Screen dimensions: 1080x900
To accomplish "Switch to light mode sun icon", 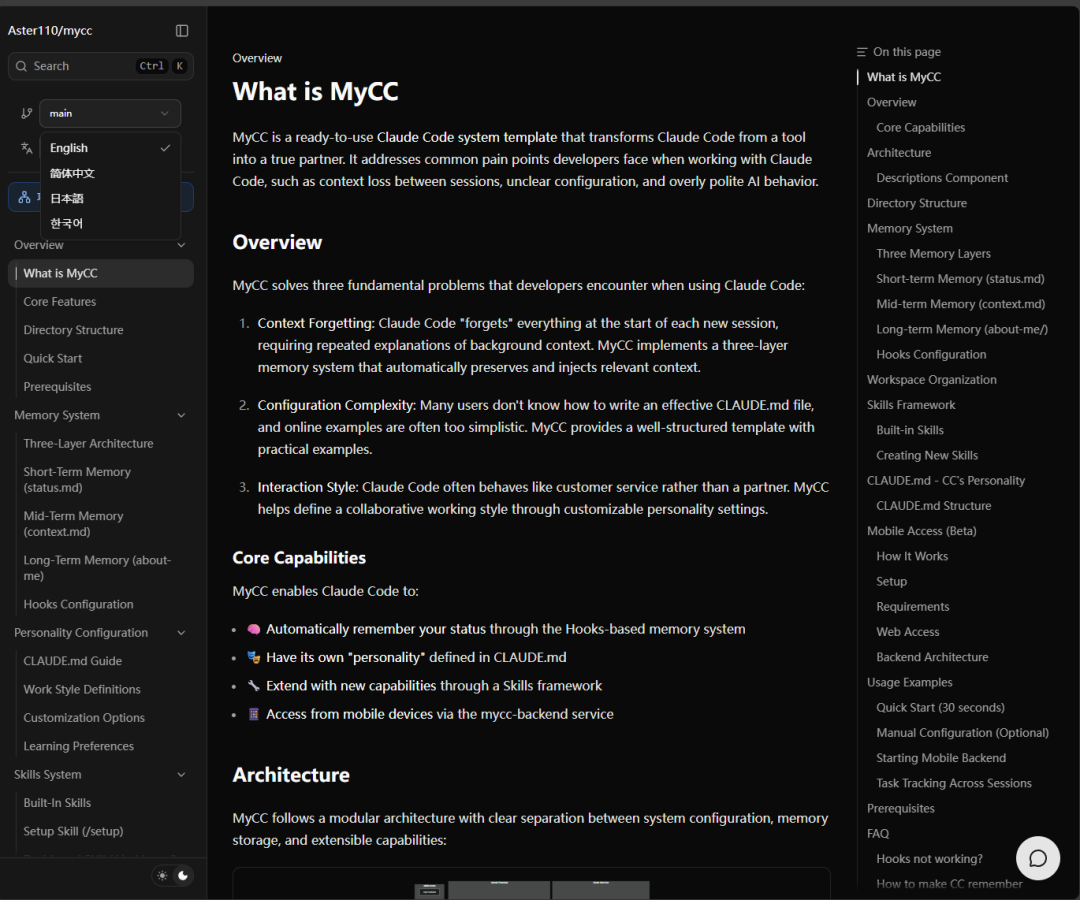I will coord(162,876).
